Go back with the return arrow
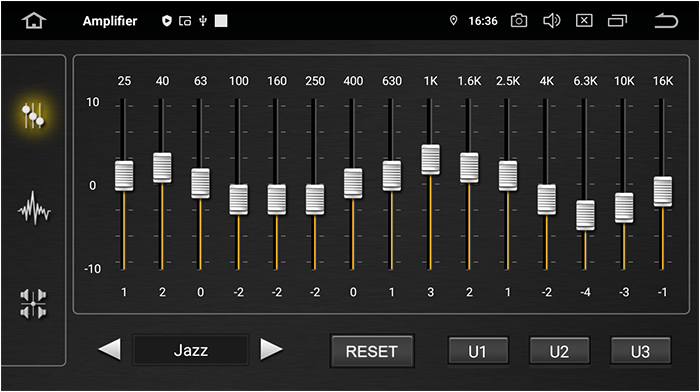700x392 pixels. coord(666,21)
